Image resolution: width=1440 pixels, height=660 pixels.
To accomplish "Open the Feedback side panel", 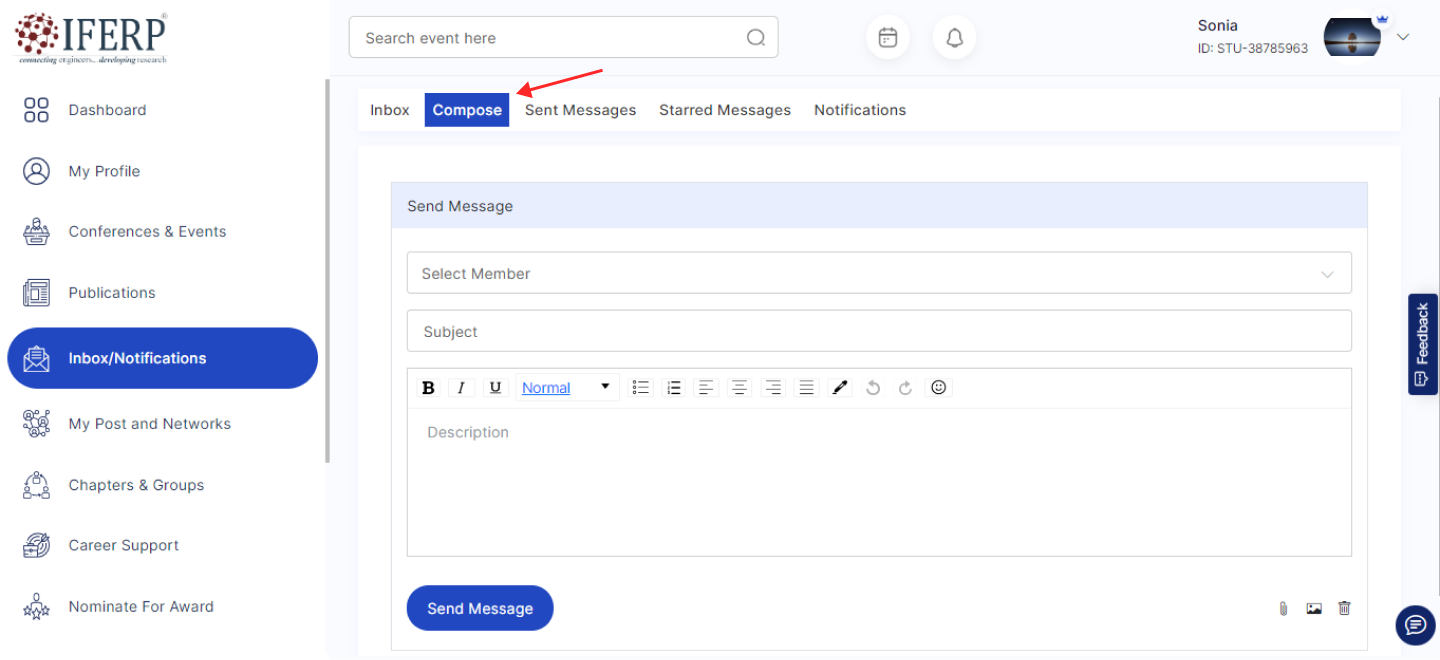I will click(x=1422, y=344).
